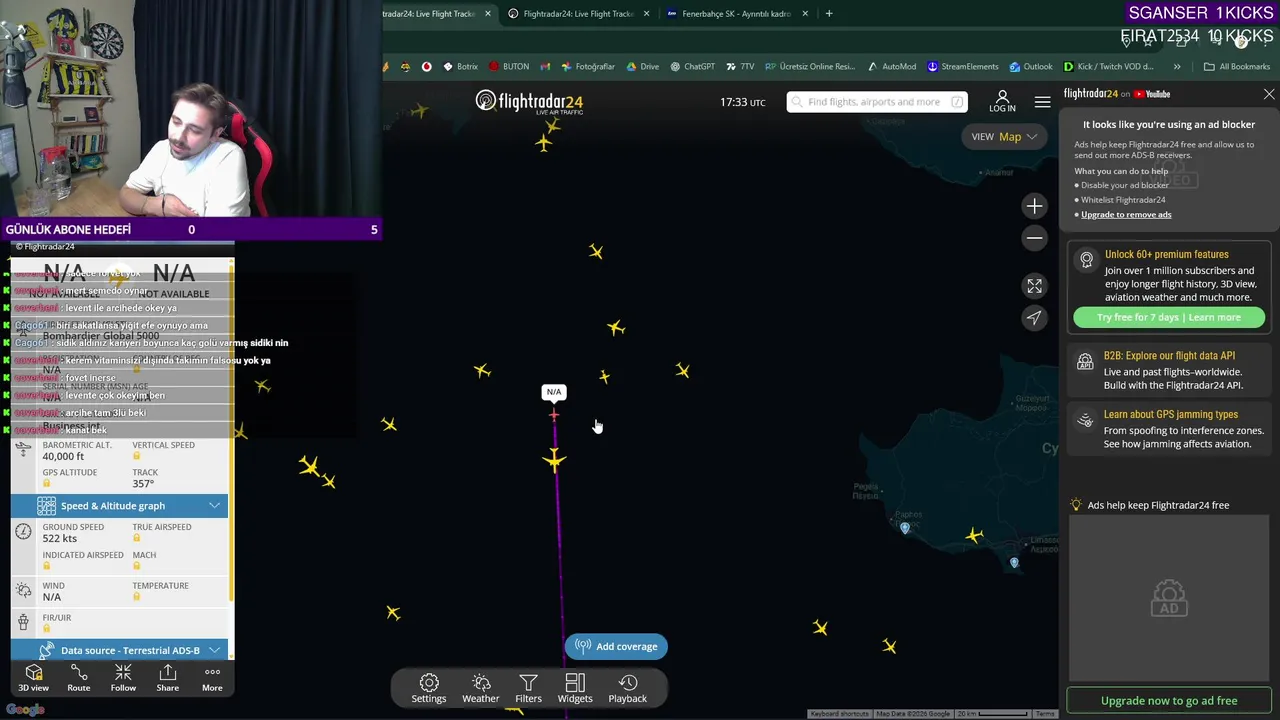This screenshot has height=720, width=1280.
Task: Open B2B: Explore our flight data API
Action: pos(1169,370)
